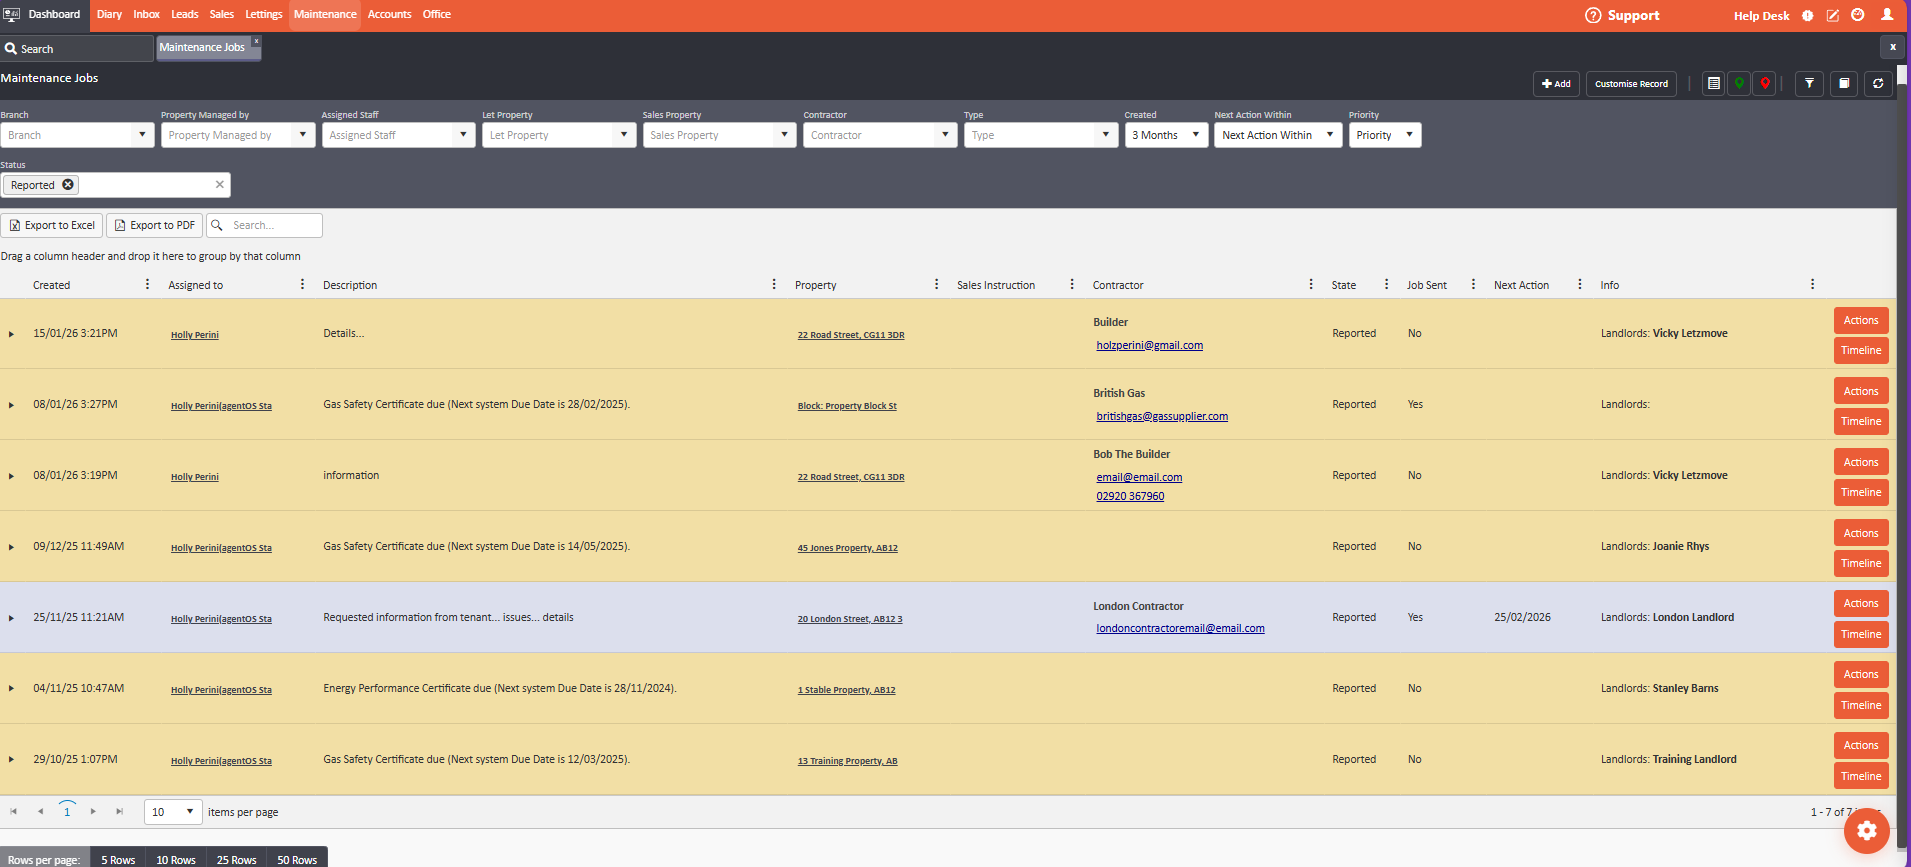This screenshot has width=1911, height=867.
Task: Switch to list view icon
Action: click(x=1714, y=84)
